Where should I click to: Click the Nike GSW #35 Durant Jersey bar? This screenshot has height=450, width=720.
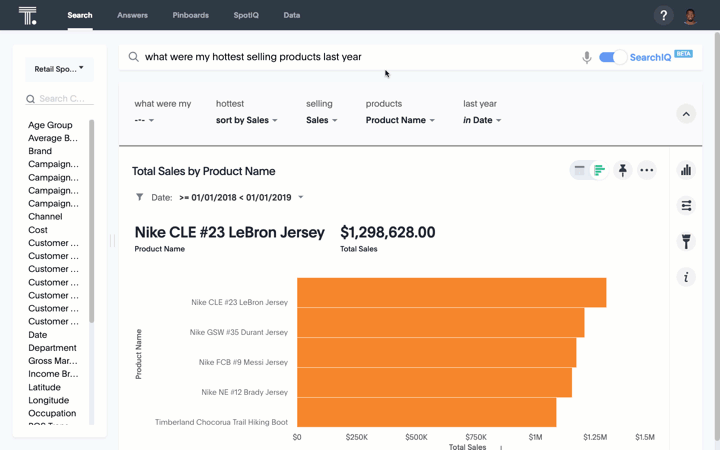[x=440, y=323]
